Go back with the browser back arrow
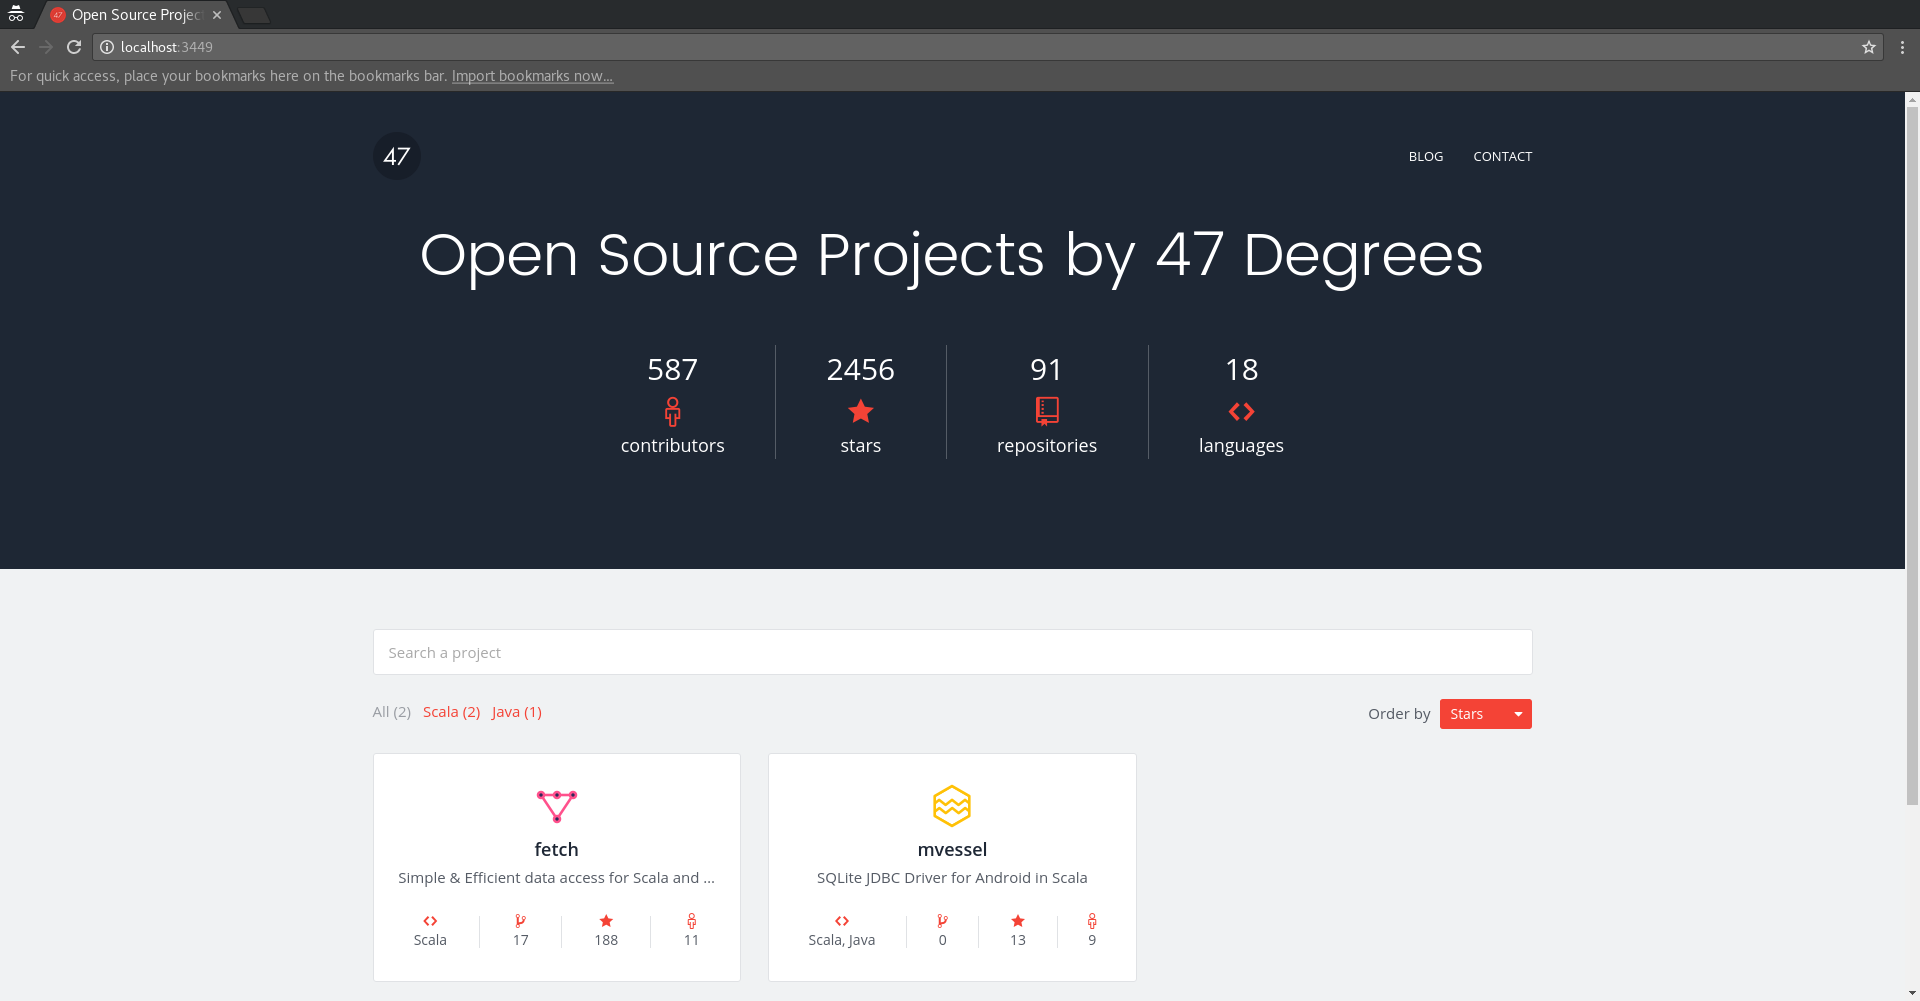This screenshot has height=1001, width=1920. point(18,47)
